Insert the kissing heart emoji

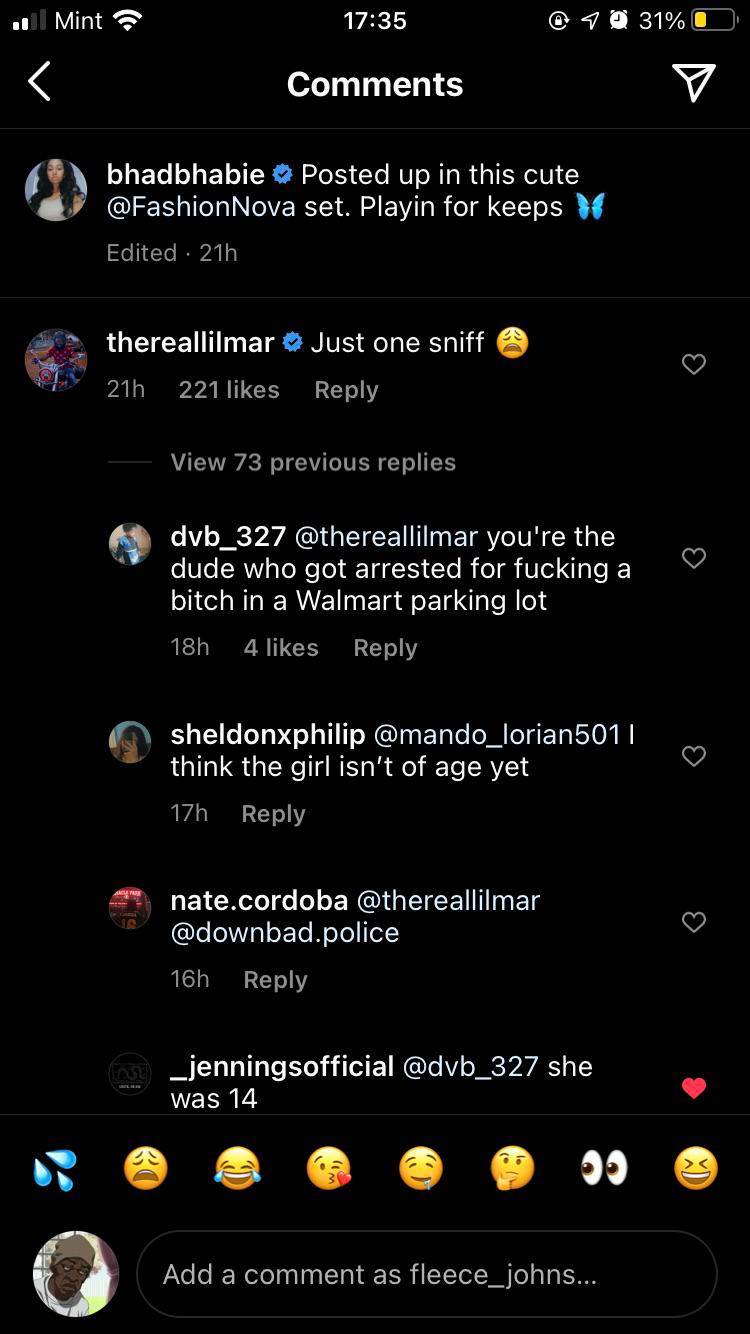(x=329, y=1168)
